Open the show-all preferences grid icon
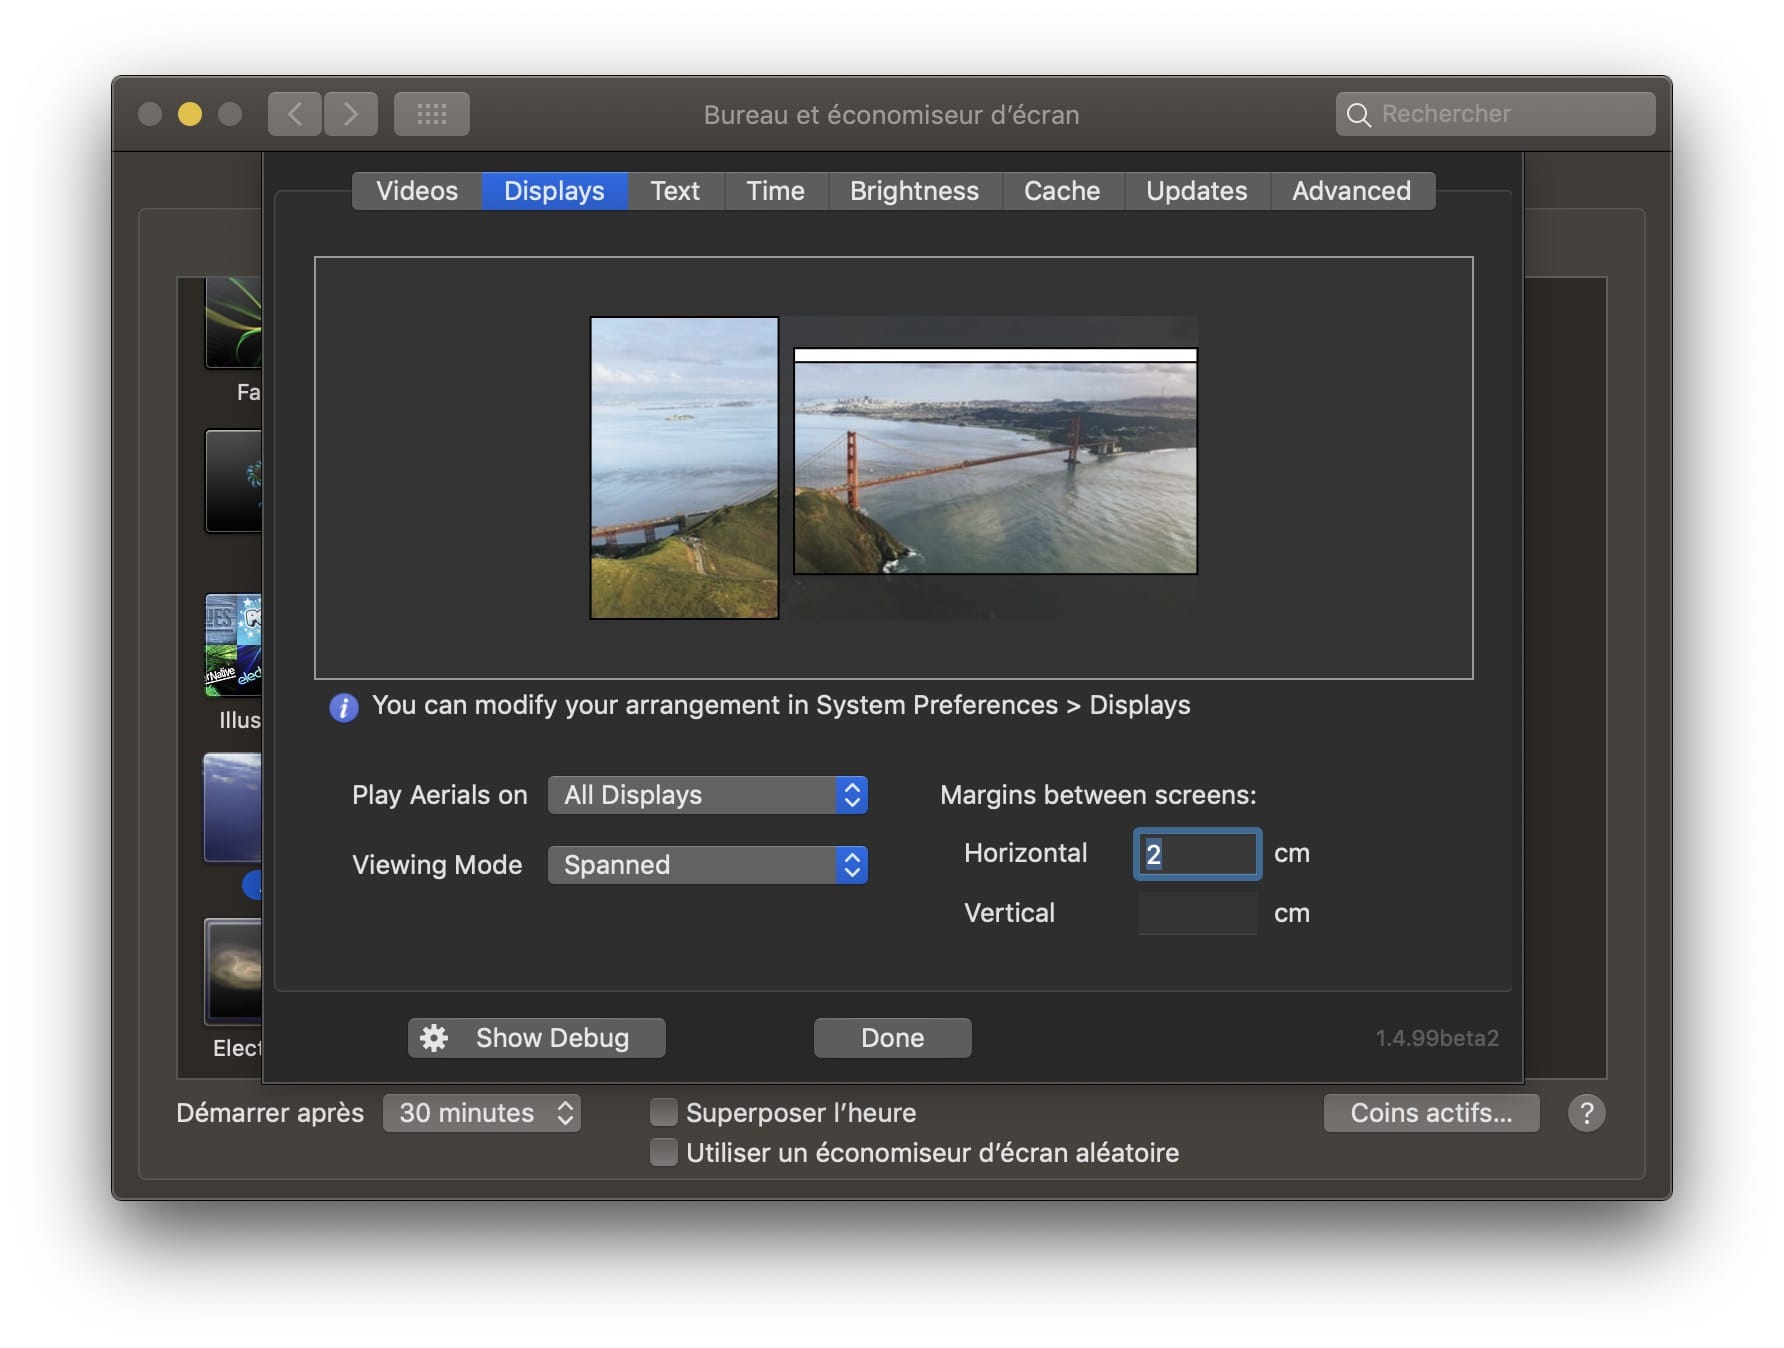This screenshot has height=1348, width=1784. click(432, 114)
